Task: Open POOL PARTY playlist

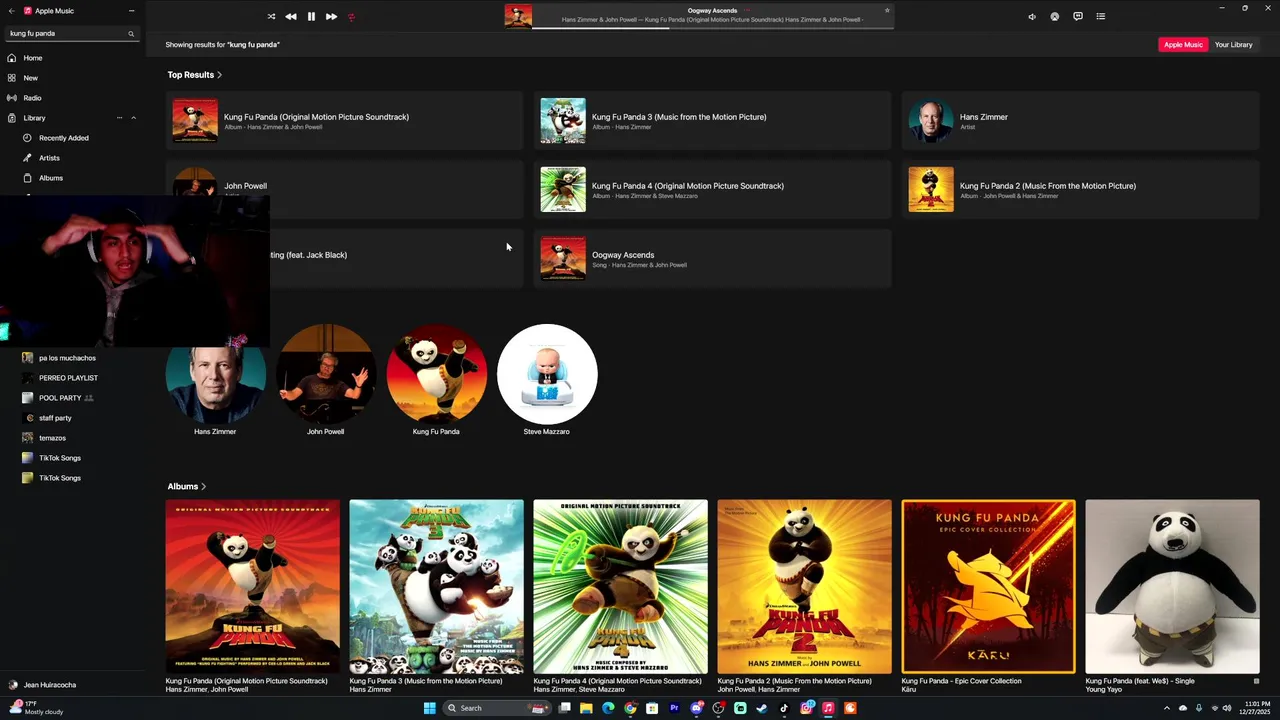Action: click(60, 398)
